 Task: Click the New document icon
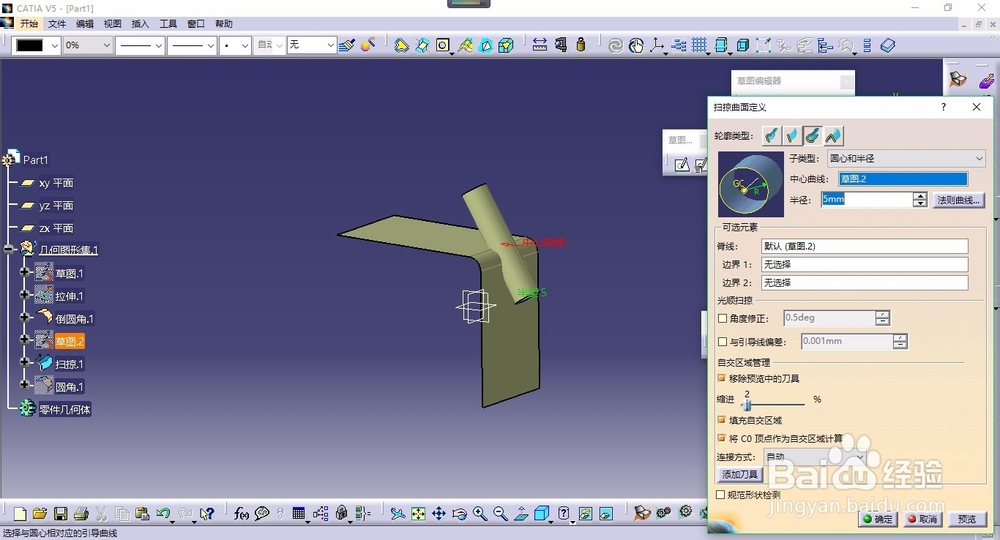click(20, 513)
